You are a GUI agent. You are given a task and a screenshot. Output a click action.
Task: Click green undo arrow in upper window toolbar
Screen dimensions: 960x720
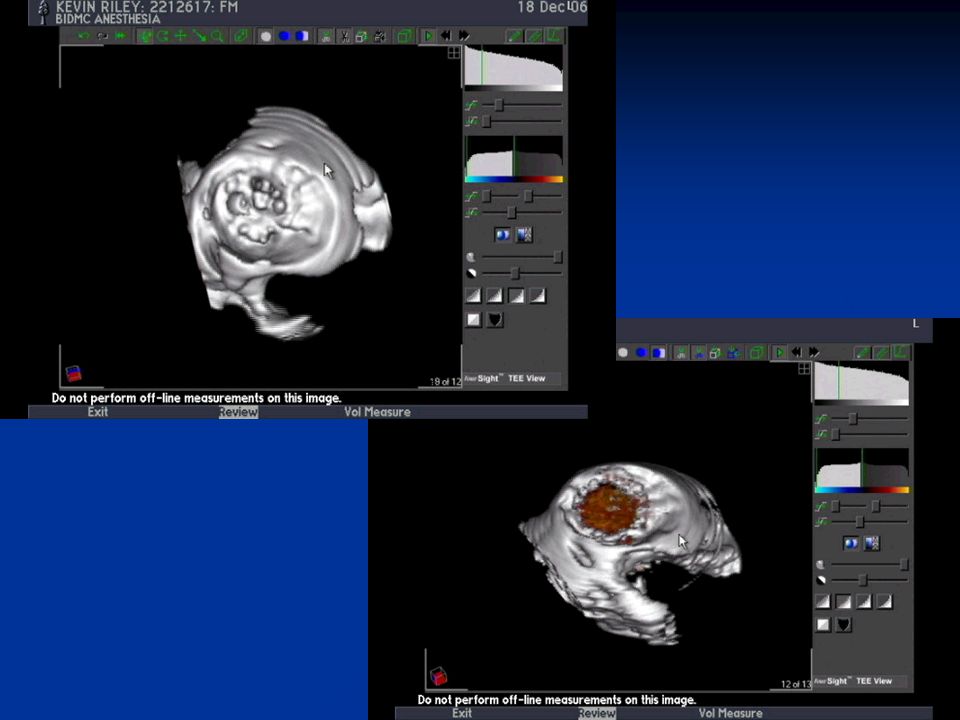click(x=83, y=36)
